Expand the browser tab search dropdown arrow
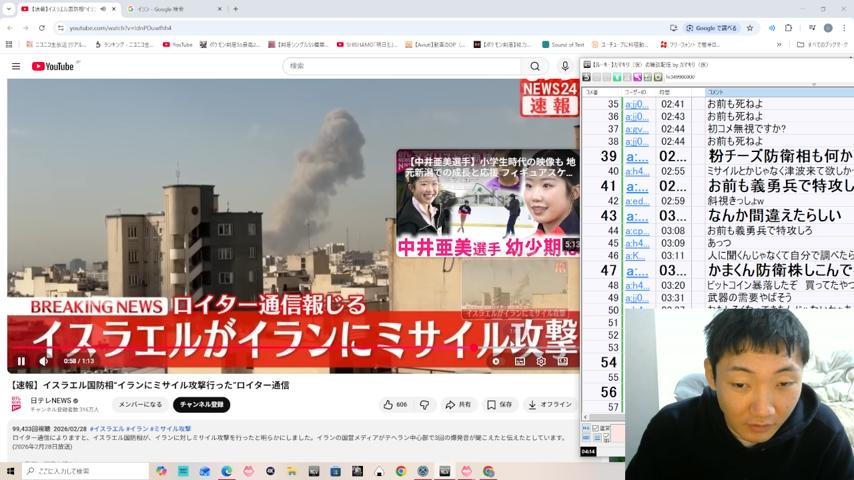Viewport: 854px width, 480px height. (9, 9)
